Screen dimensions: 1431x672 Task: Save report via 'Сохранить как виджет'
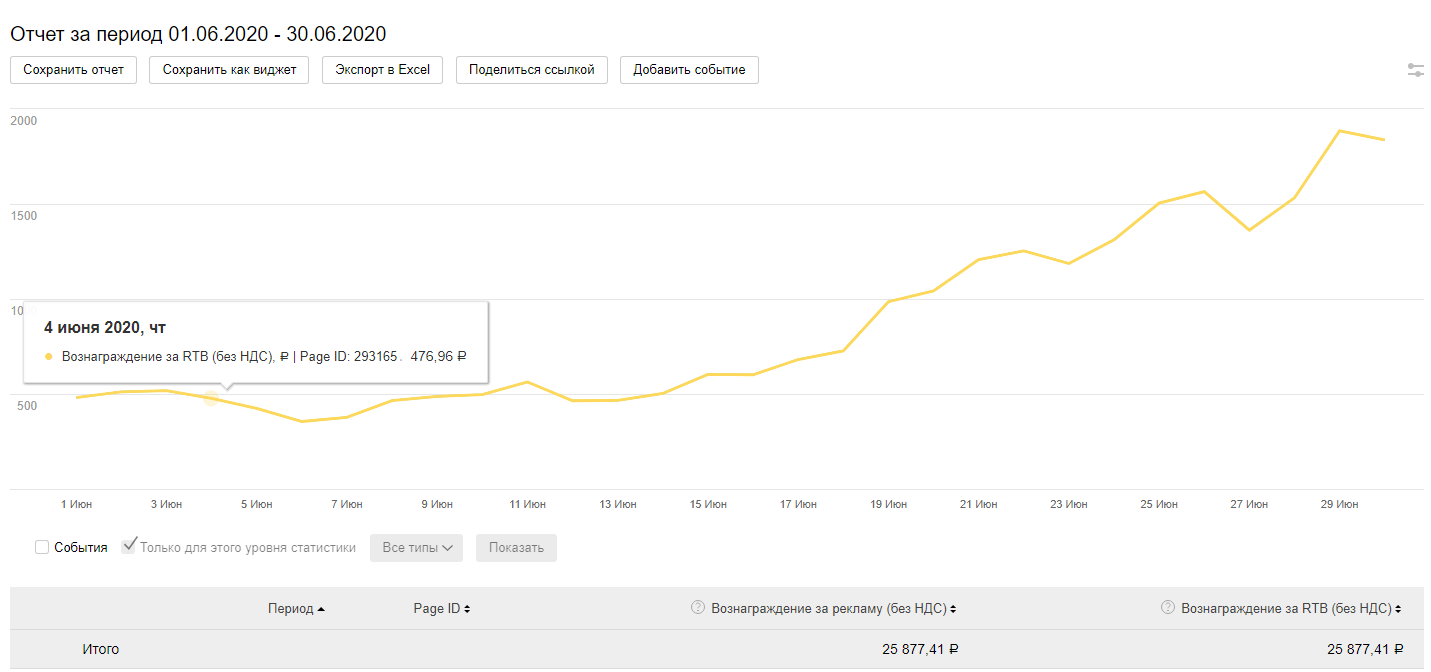(229, 70)
